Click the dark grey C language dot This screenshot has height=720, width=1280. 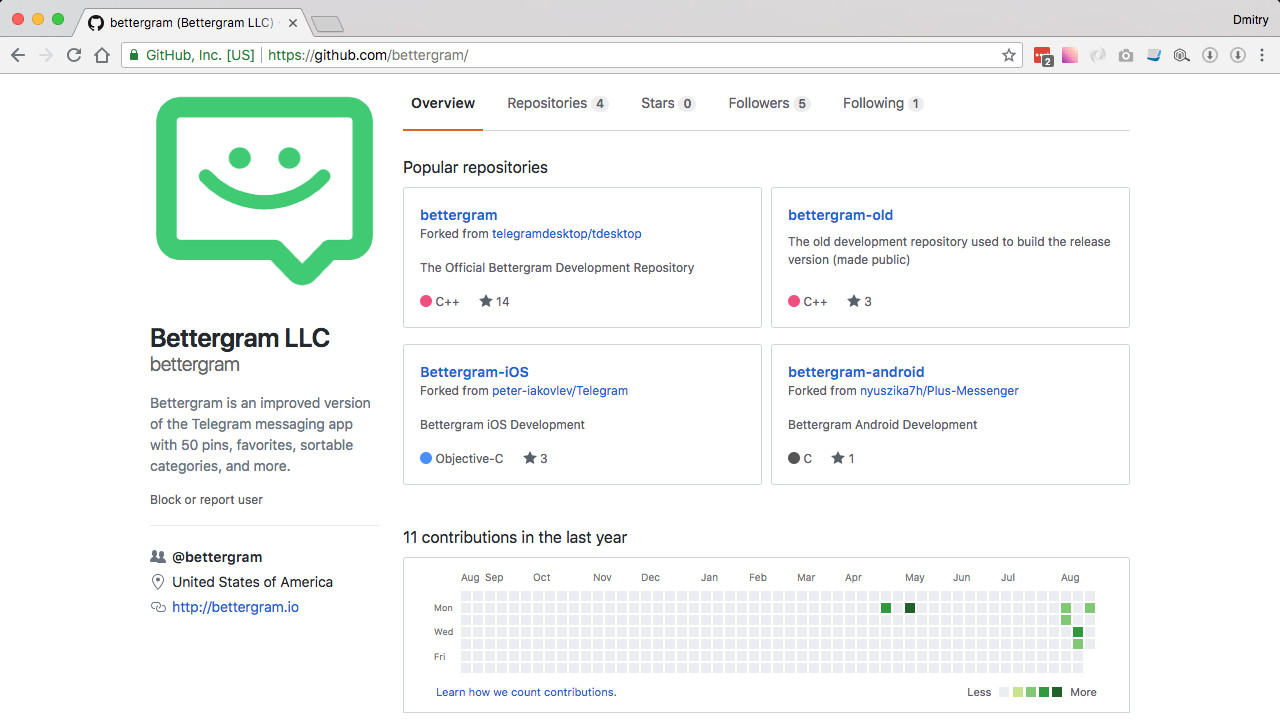coord(794,458)
